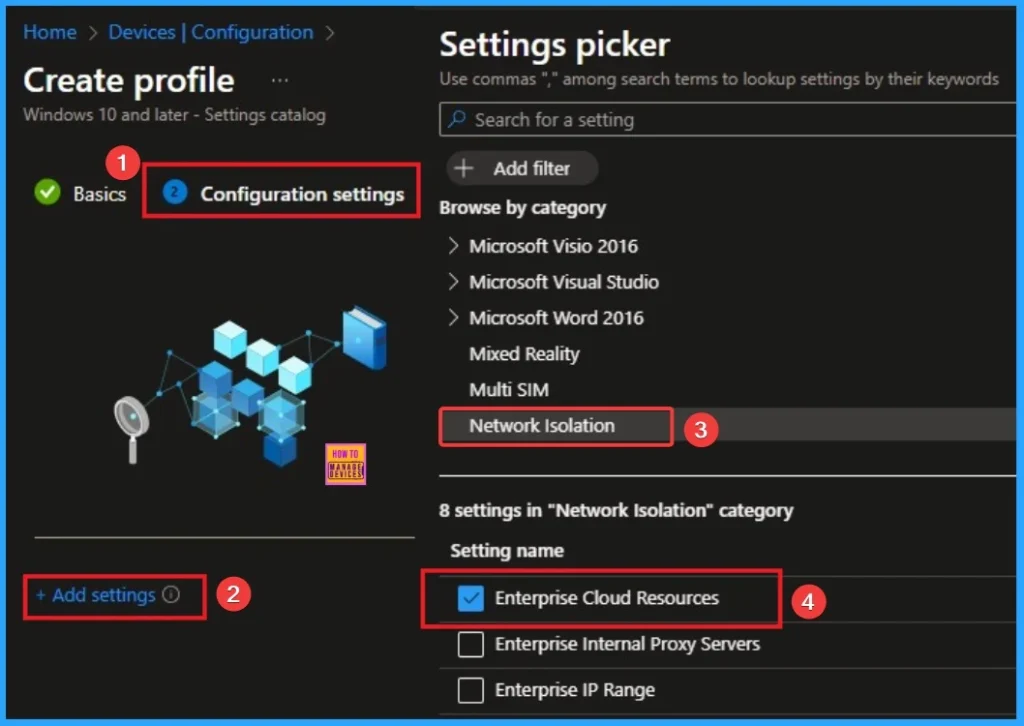Check Enterprise Internal Proxy Servers setting
This screenshot has width=1024, height=726.
click(470, 645)
